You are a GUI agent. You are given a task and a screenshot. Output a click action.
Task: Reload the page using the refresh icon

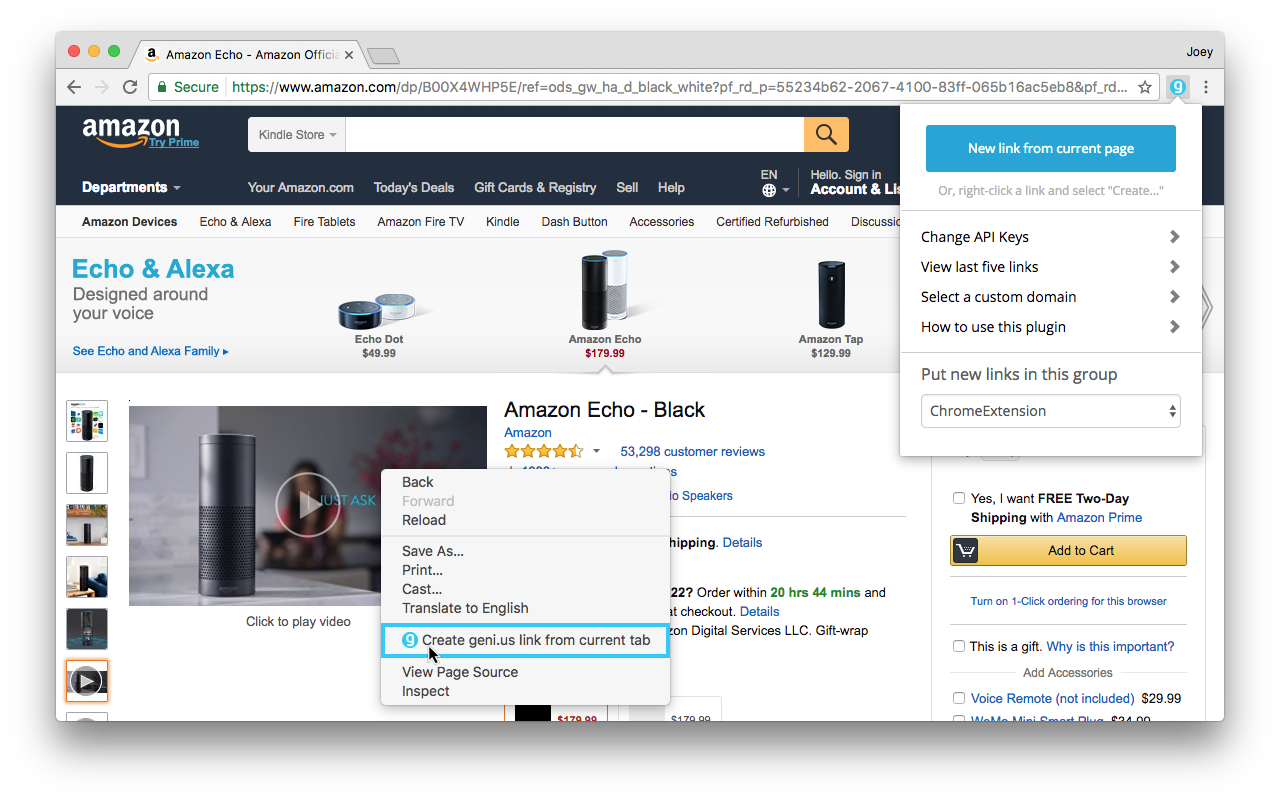pos(130,87)
